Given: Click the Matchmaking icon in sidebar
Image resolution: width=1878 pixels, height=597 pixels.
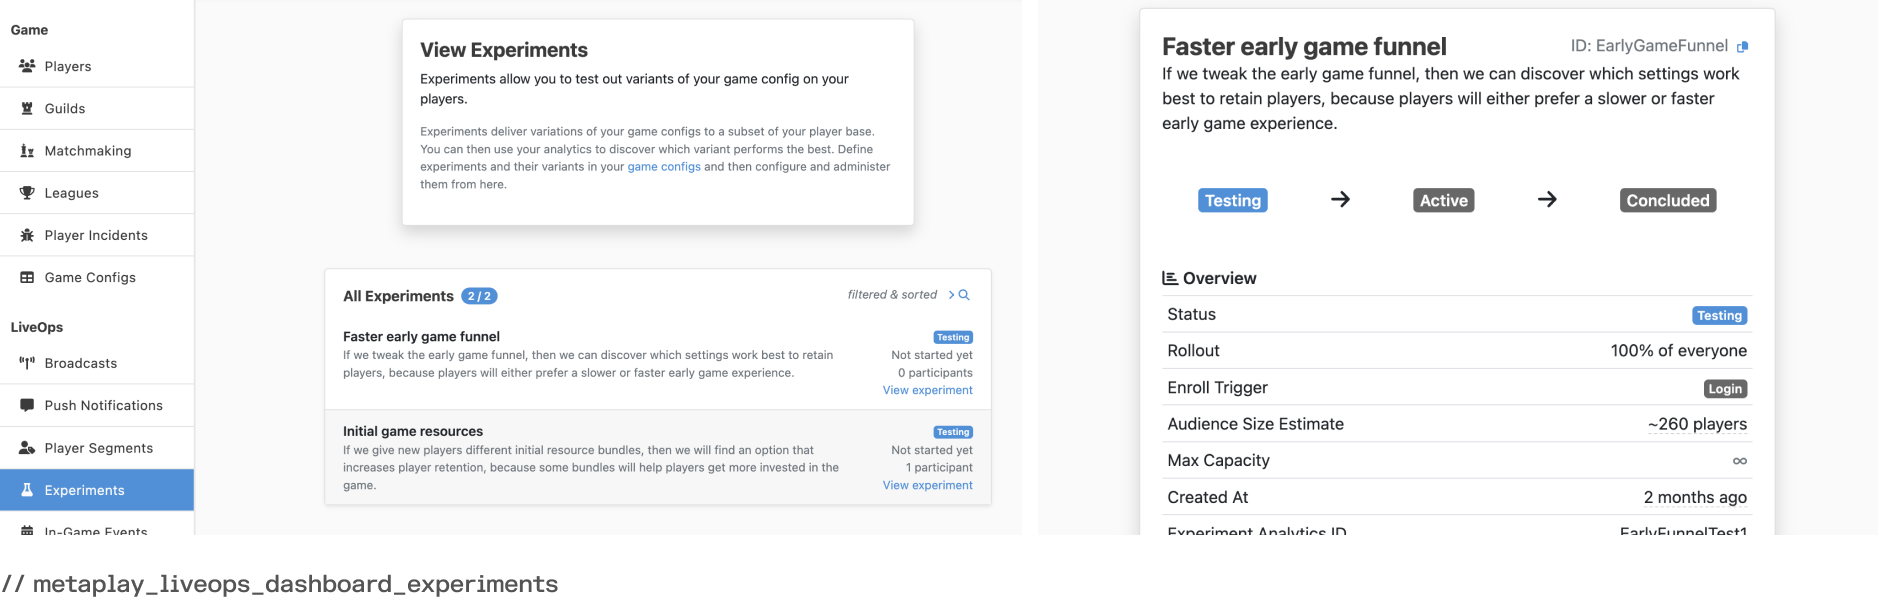Looking at the screenshot, I should 27,151.
